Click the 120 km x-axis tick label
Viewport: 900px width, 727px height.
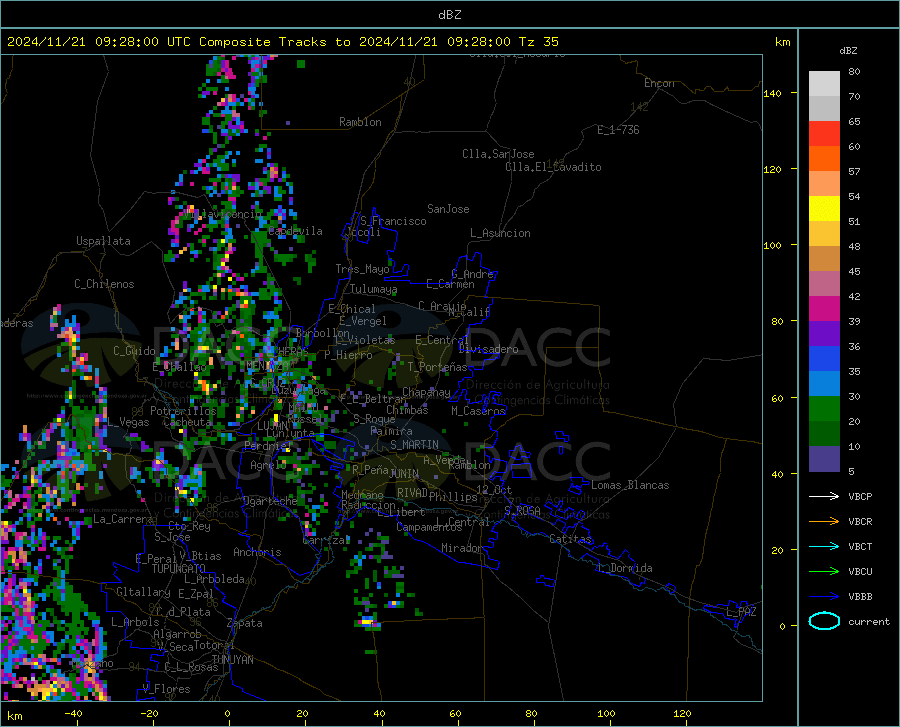click(682, 713)
